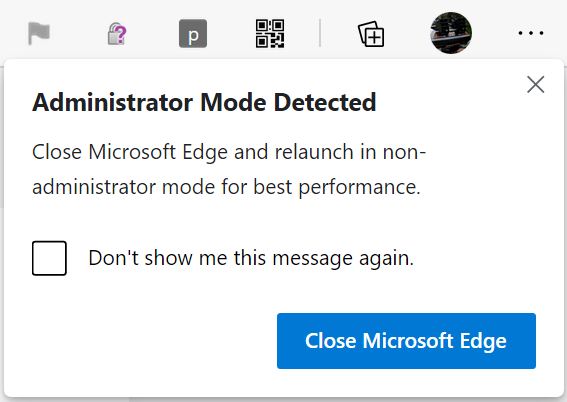Screen dimensions: 567x402
Task: Expand the ellipsis browser menu
Action: tap(530, 33)
